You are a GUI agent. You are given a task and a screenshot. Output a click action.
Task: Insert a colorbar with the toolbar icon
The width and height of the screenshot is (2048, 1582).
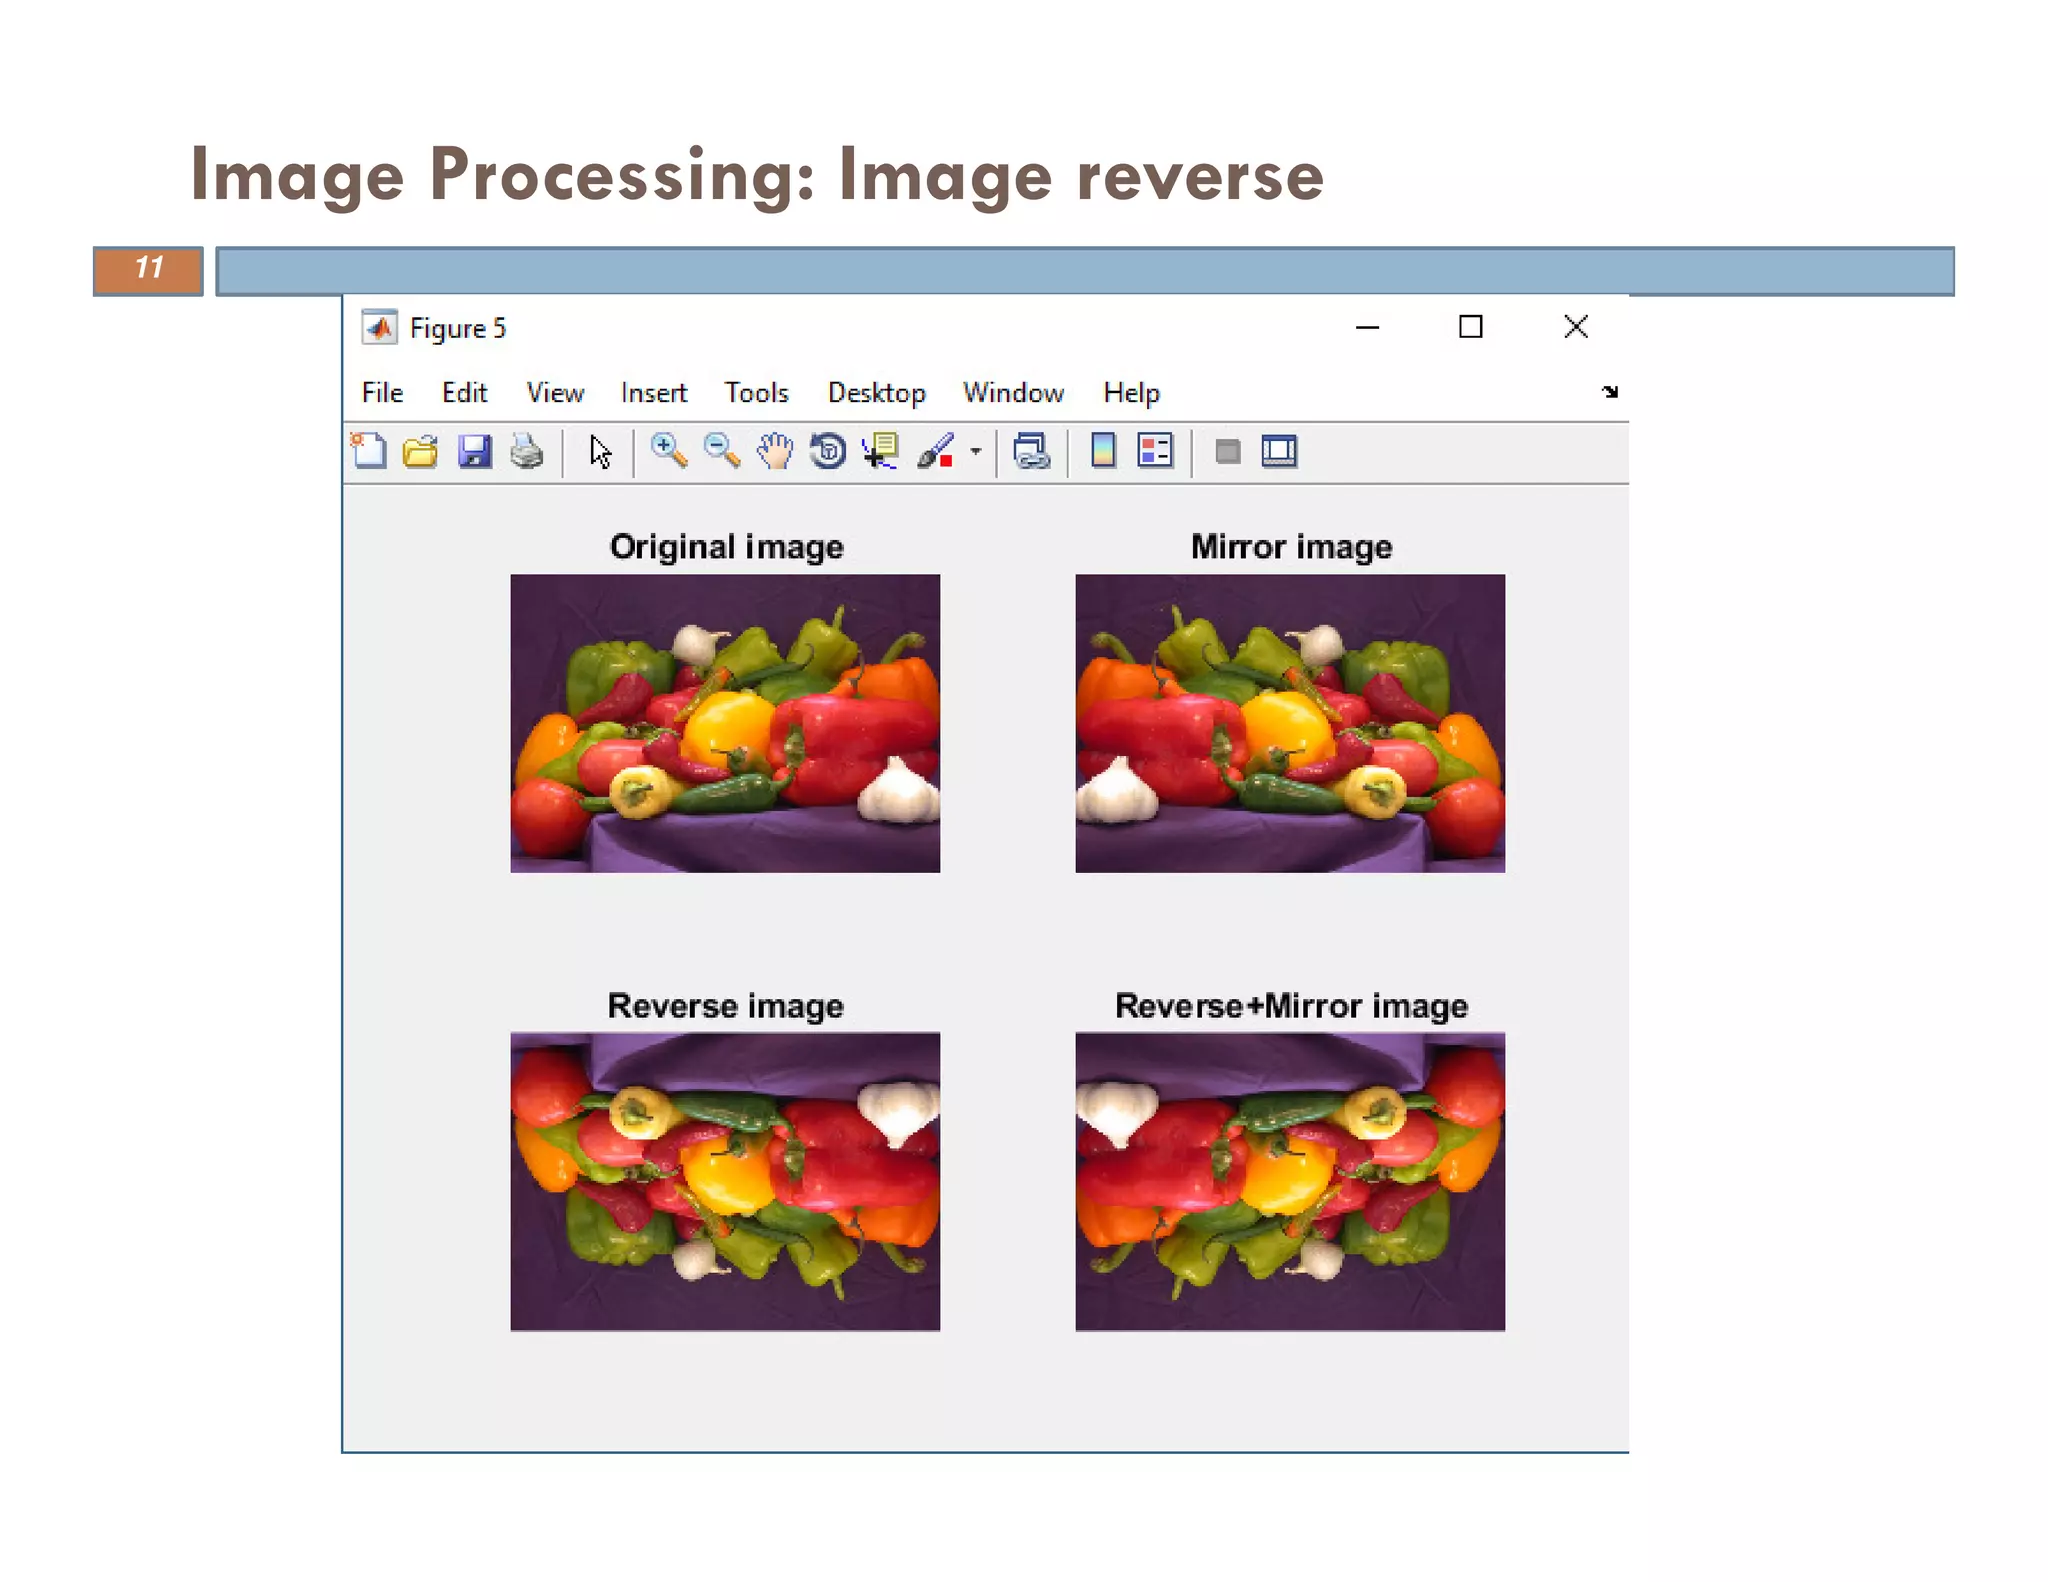[1103, 452]
